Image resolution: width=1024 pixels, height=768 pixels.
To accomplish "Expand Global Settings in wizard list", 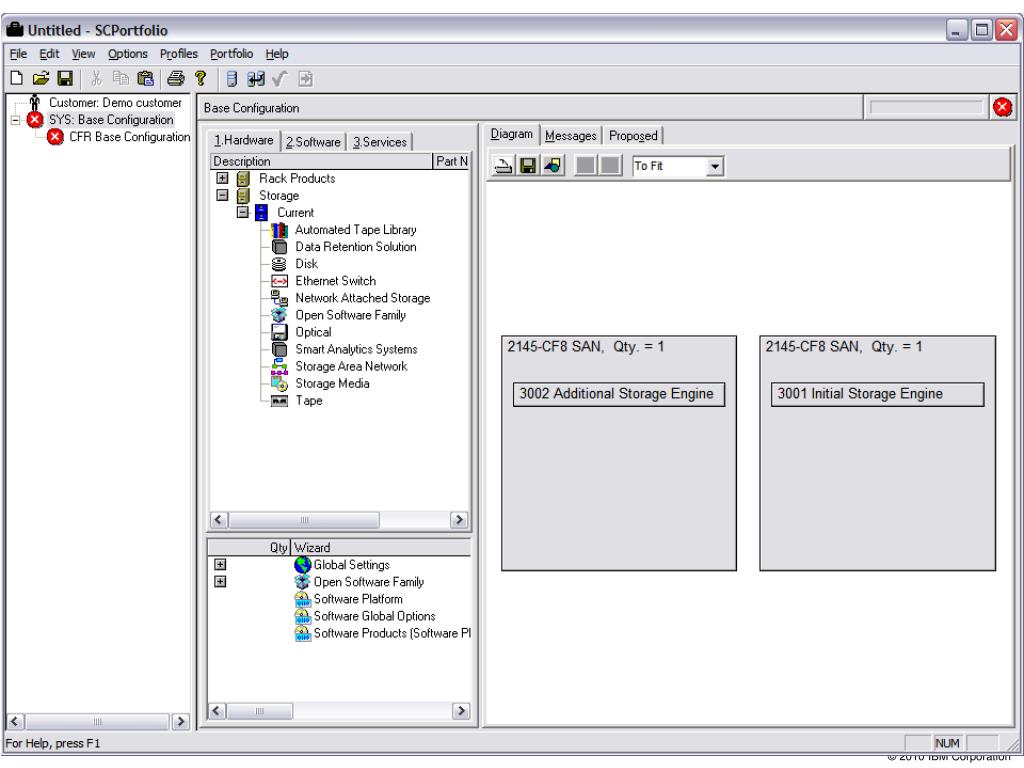I will pyautogui.click(x=220, y=564).
